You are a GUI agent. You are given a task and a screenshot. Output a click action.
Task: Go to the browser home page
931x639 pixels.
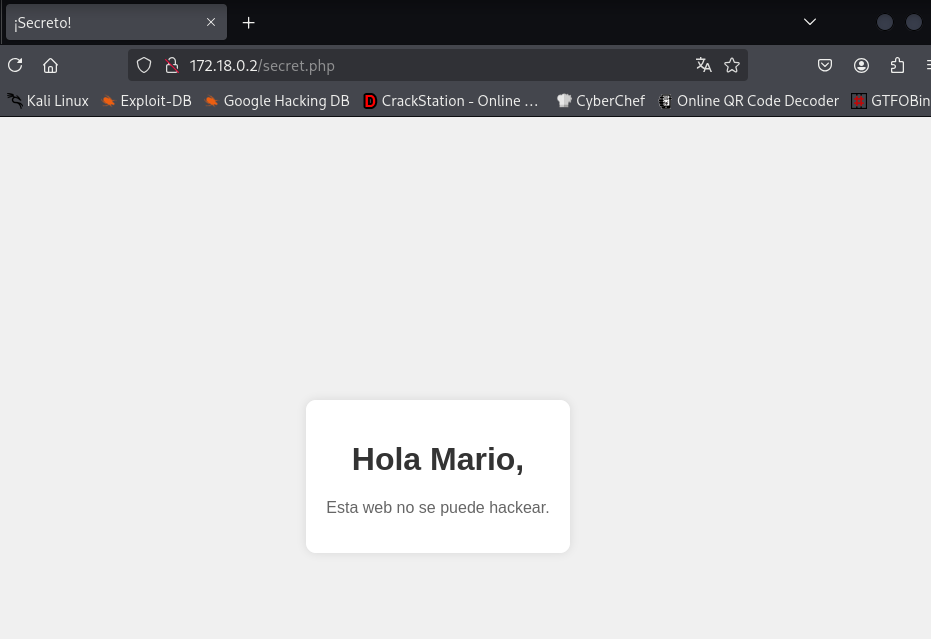[x=50, y=66]
